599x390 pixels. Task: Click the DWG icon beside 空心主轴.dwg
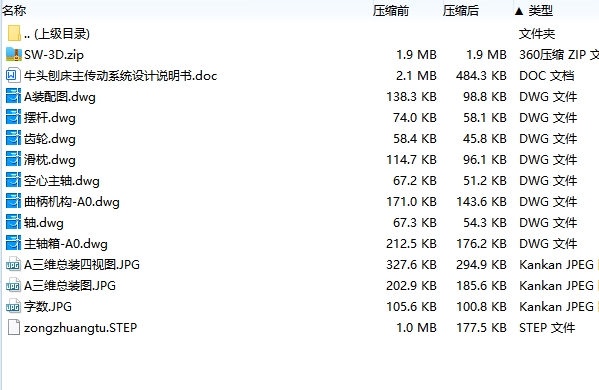(x=13, y=181)
